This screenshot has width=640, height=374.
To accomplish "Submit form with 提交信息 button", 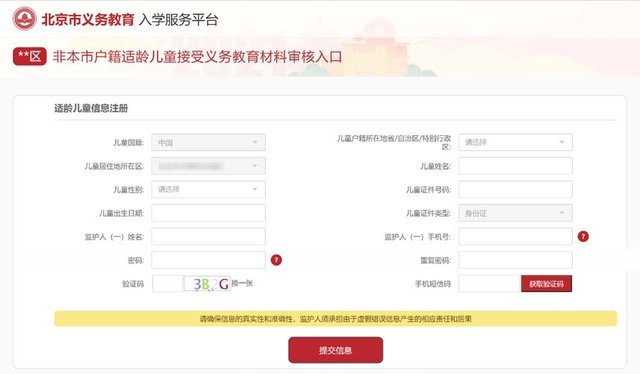I will (x=336, y=350).
